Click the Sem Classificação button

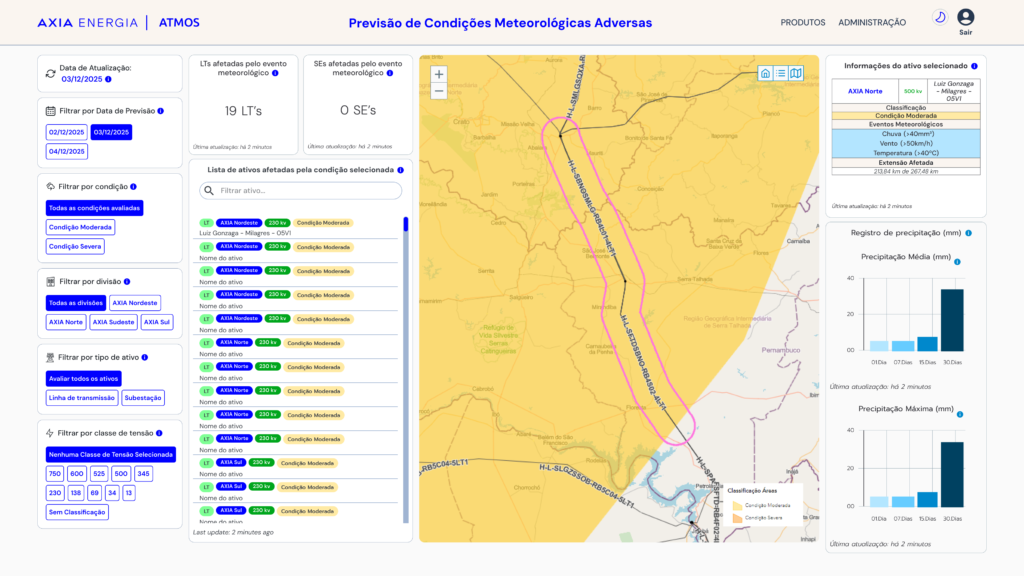77,512
